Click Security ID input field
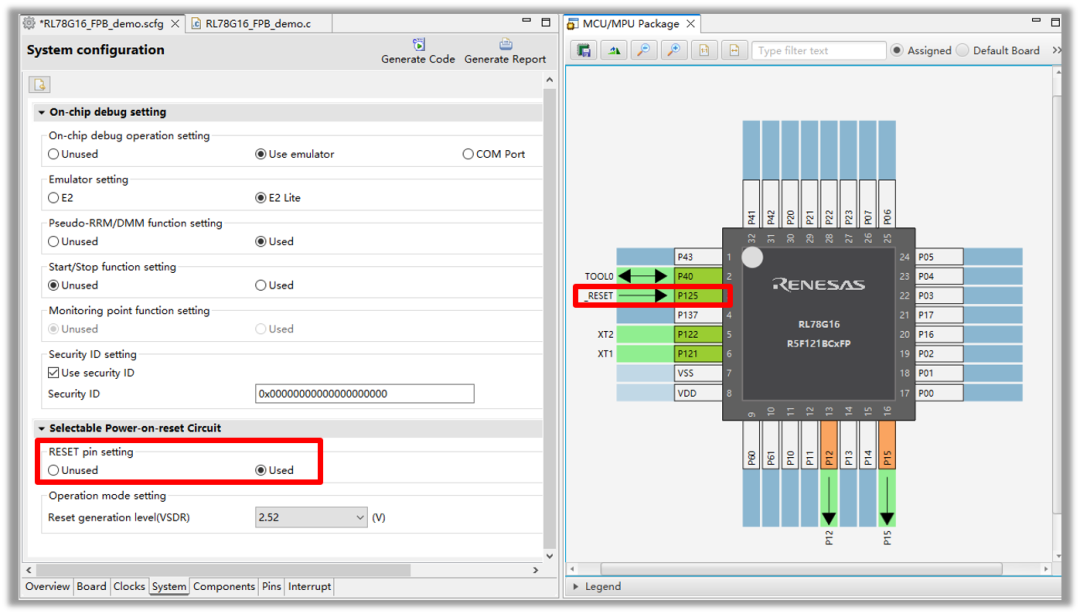 pos(364,394)
